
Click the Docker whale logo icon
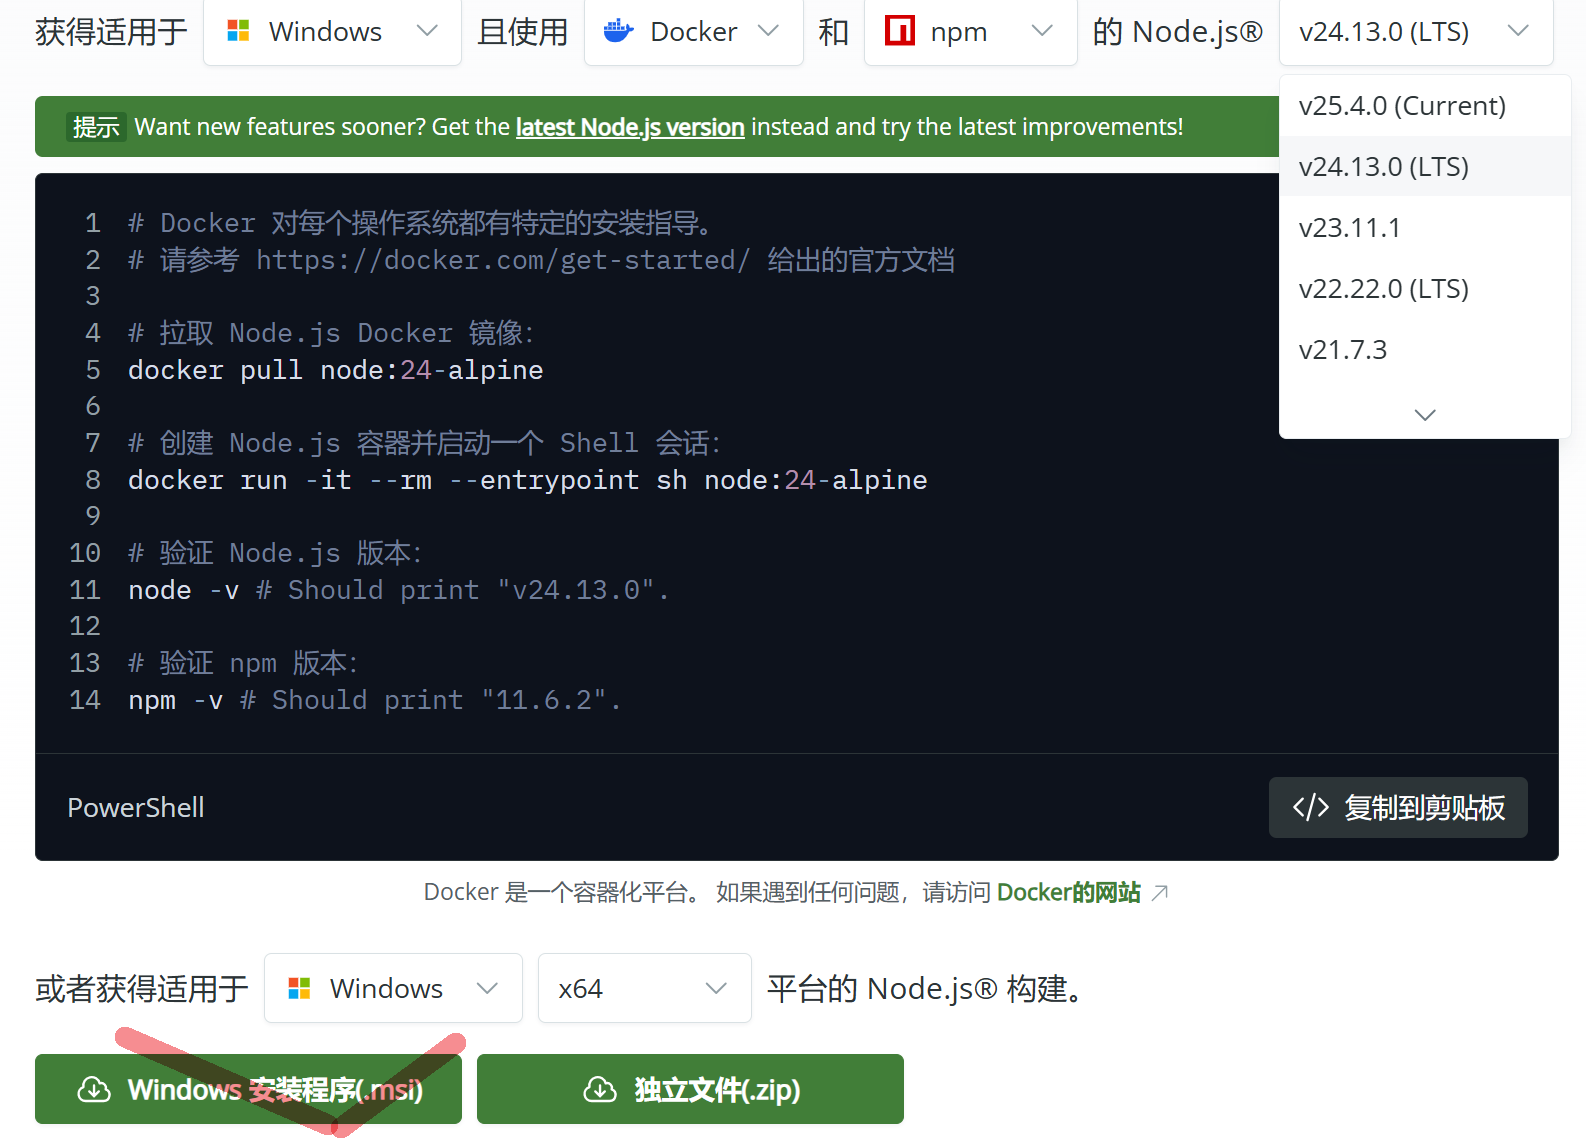[x=619, y=31]
